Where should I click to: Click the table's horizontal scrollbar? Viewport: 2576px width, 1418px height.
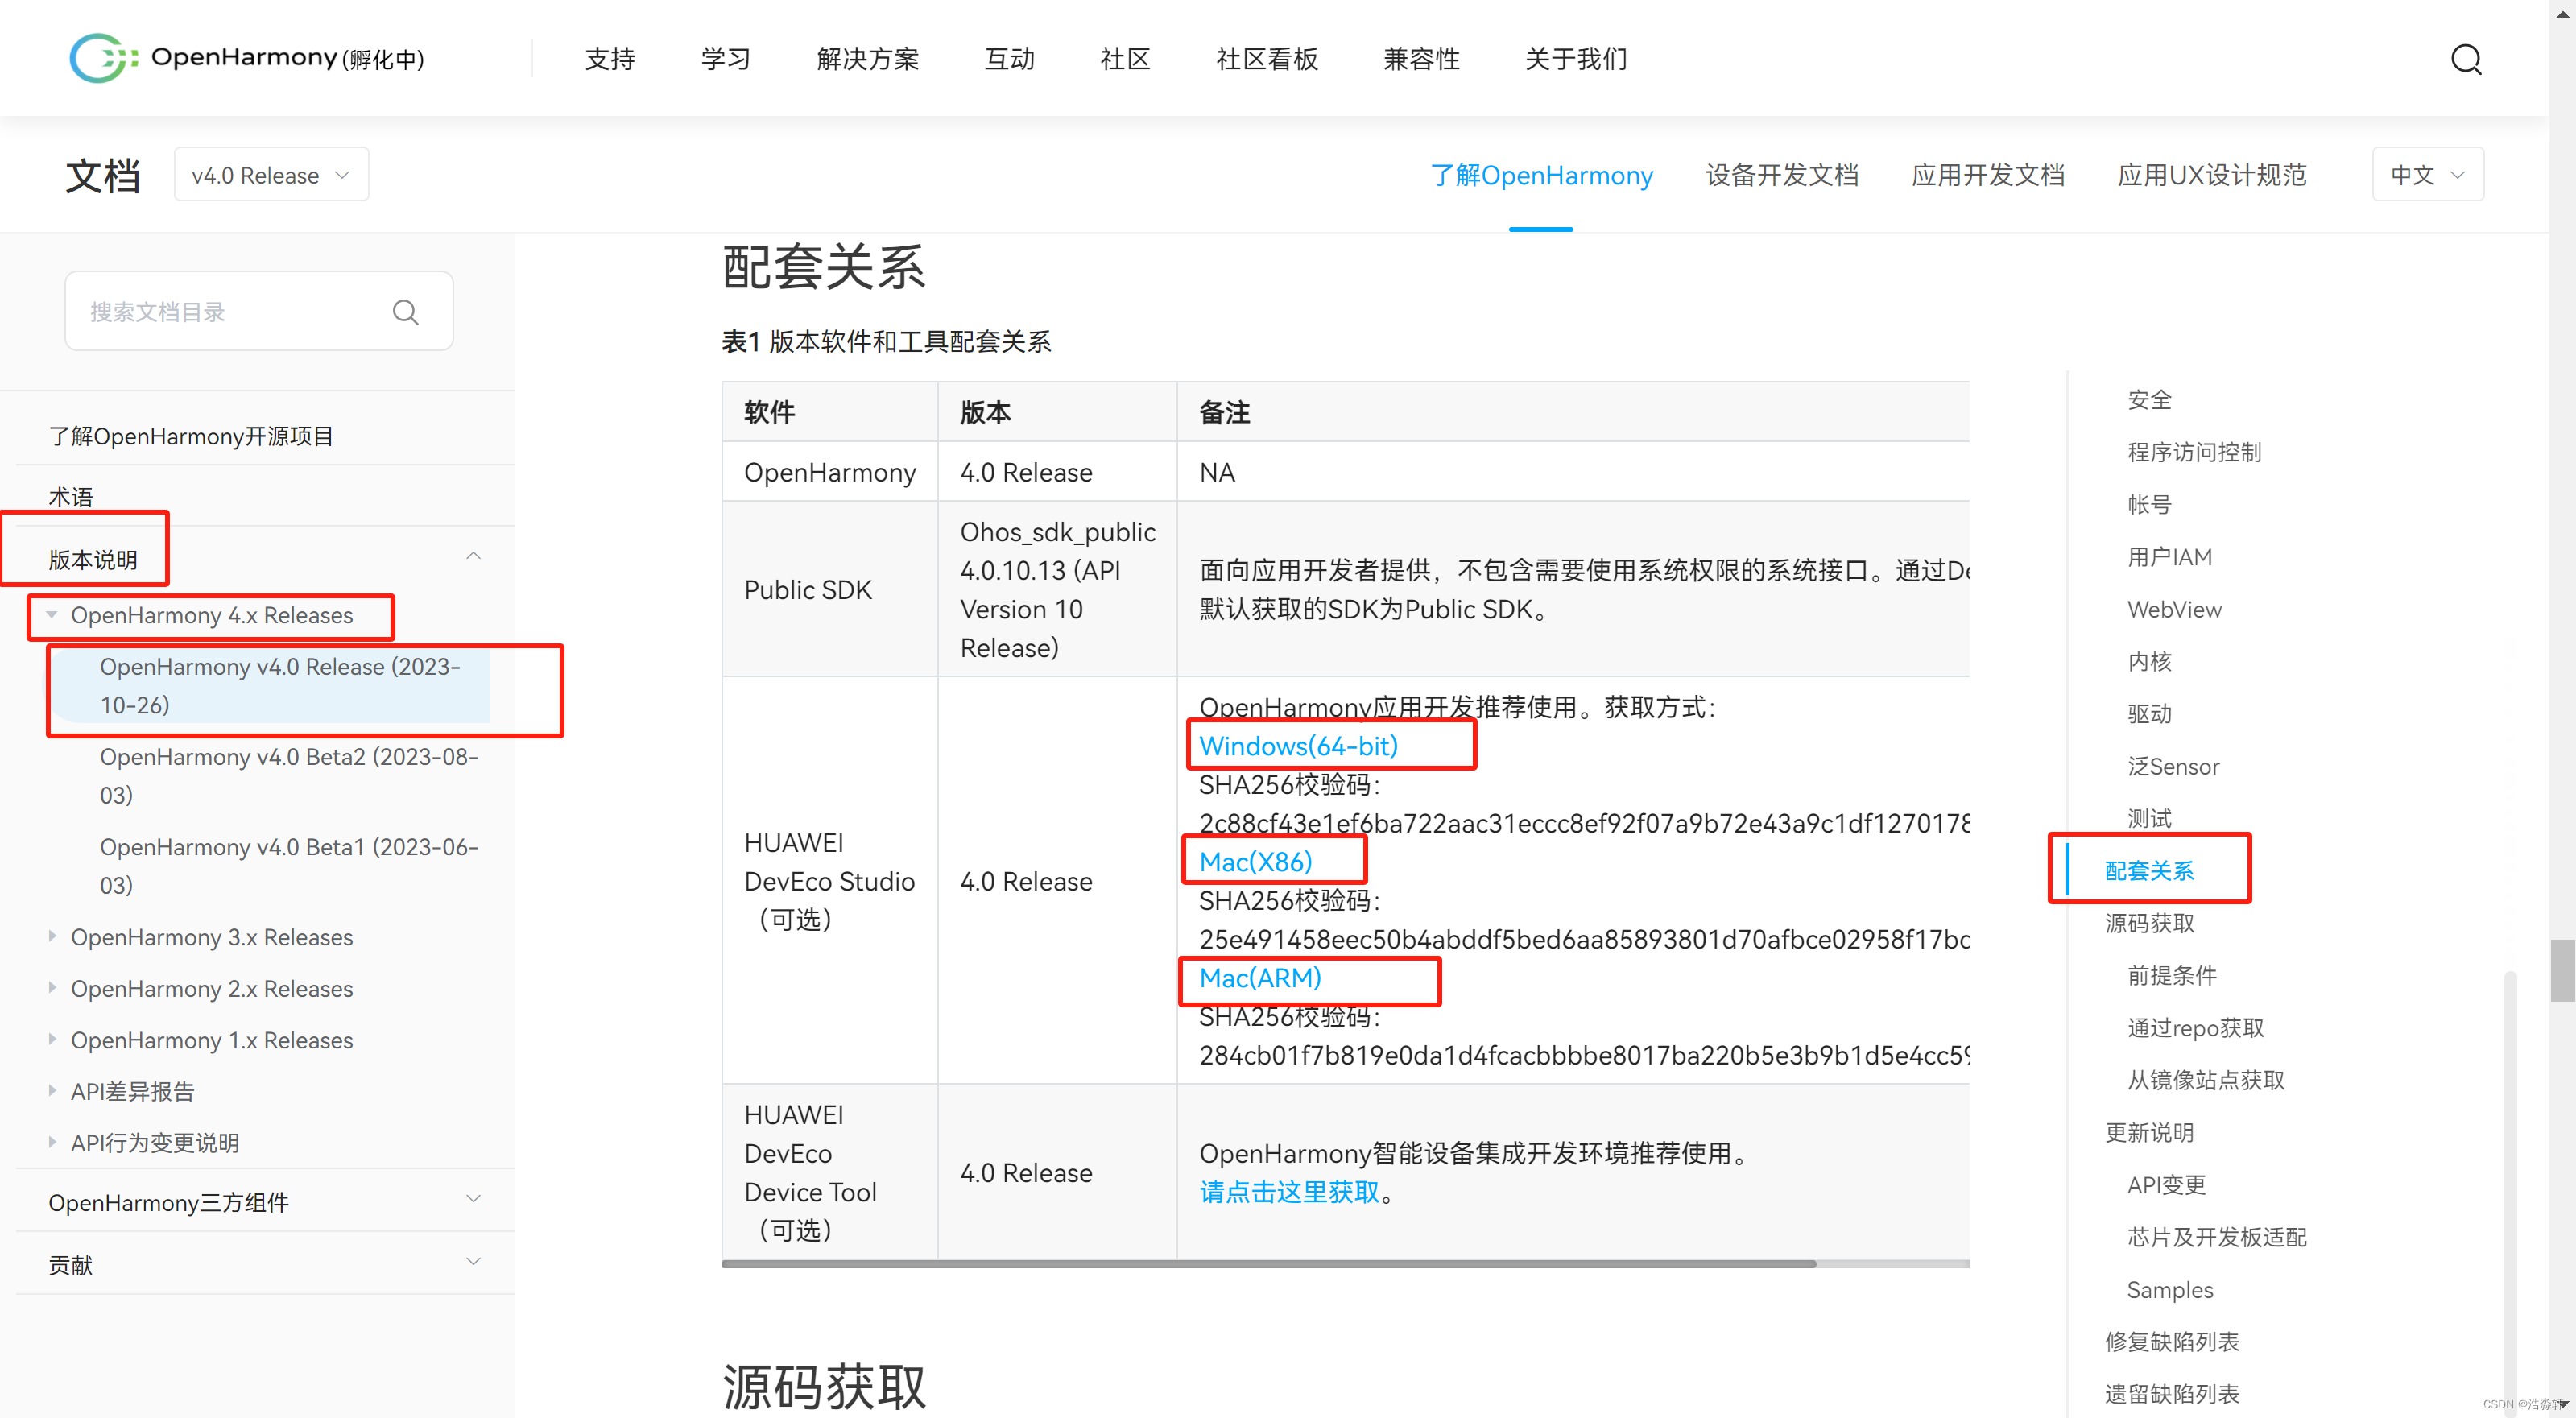point(1268,1264)
